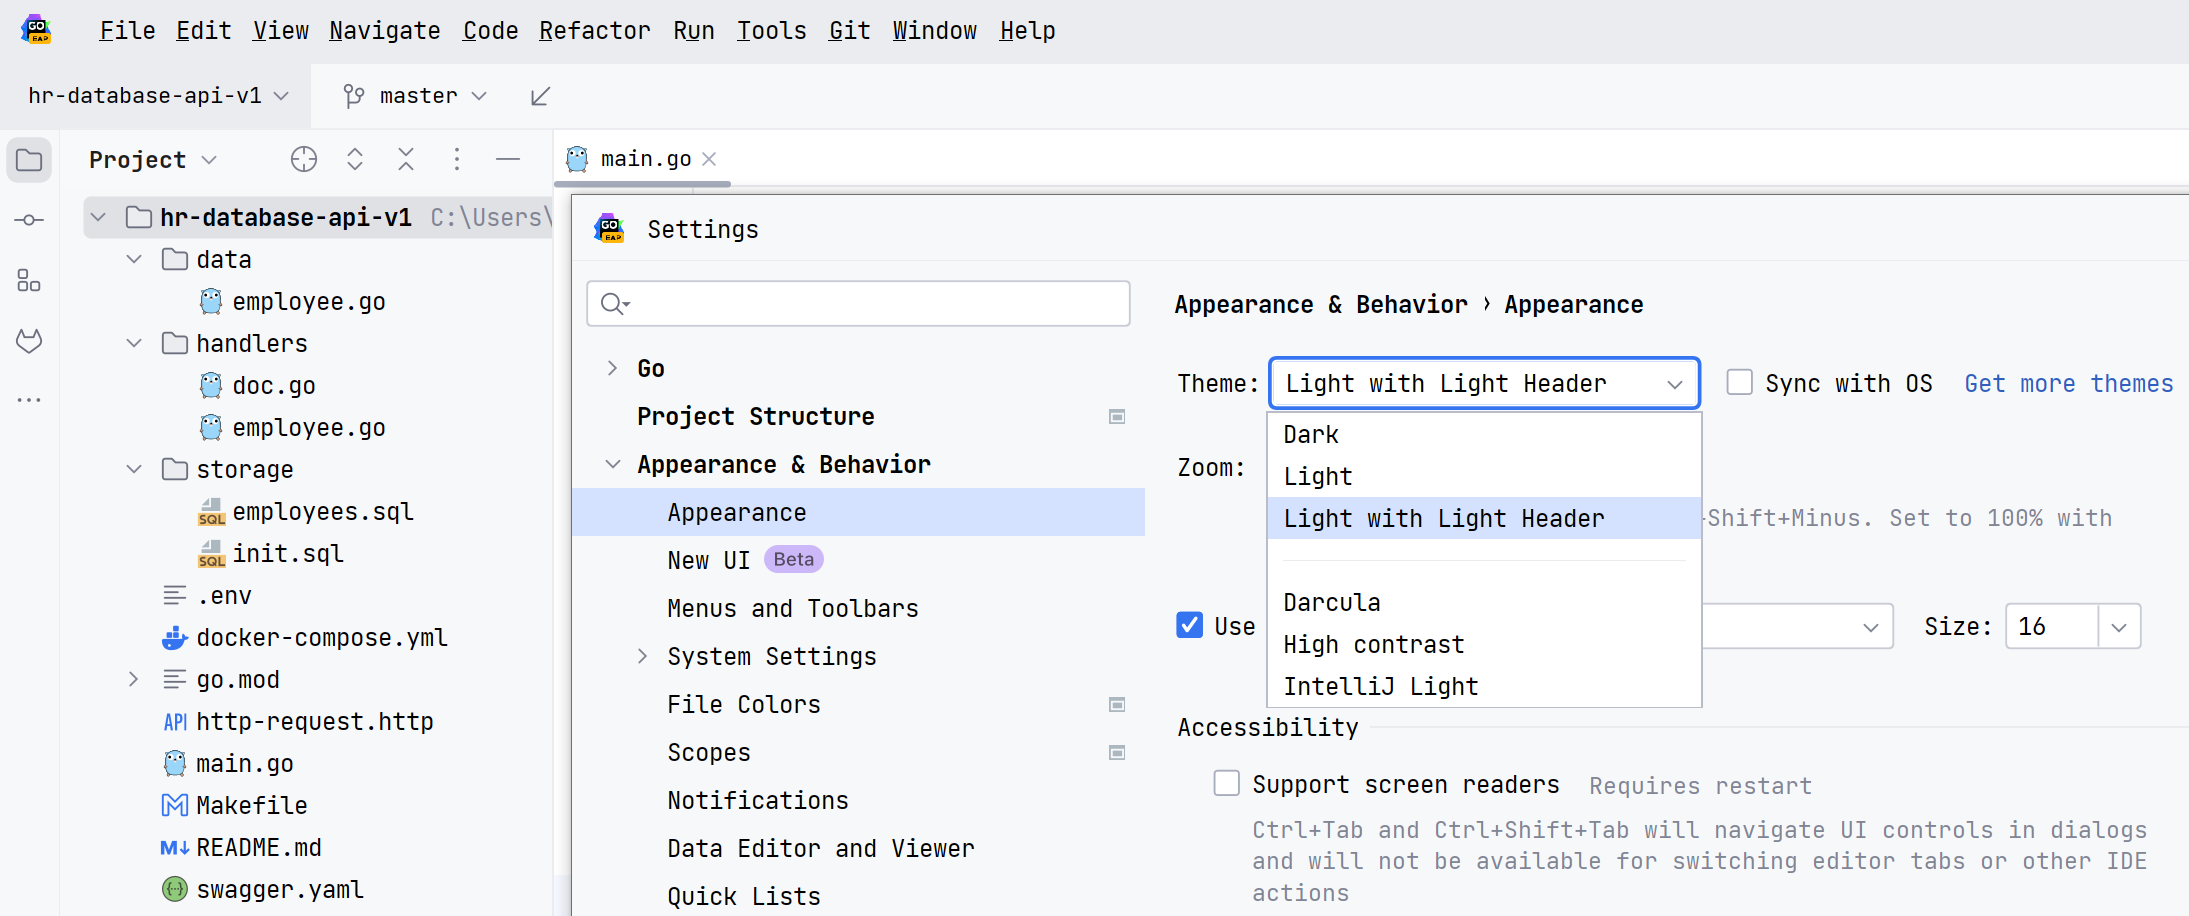Click project-level icon beside File Colors
Screen dimensions: 2189x916
coord(1117,705)
